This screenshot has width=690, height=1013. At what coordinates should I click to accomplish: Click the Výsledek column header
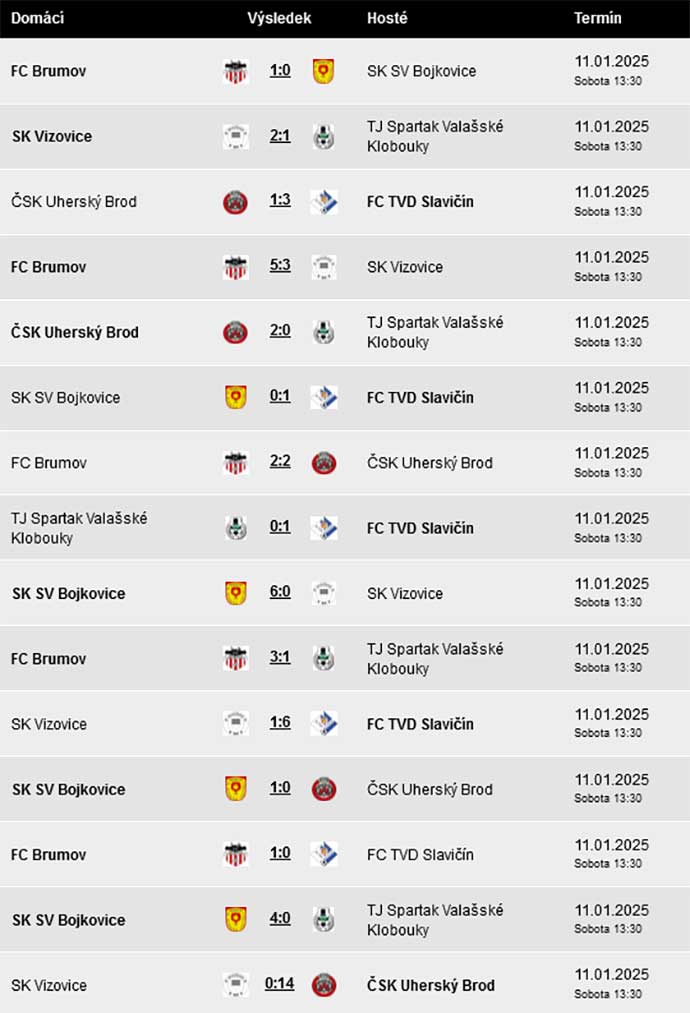tap(279, 18)
